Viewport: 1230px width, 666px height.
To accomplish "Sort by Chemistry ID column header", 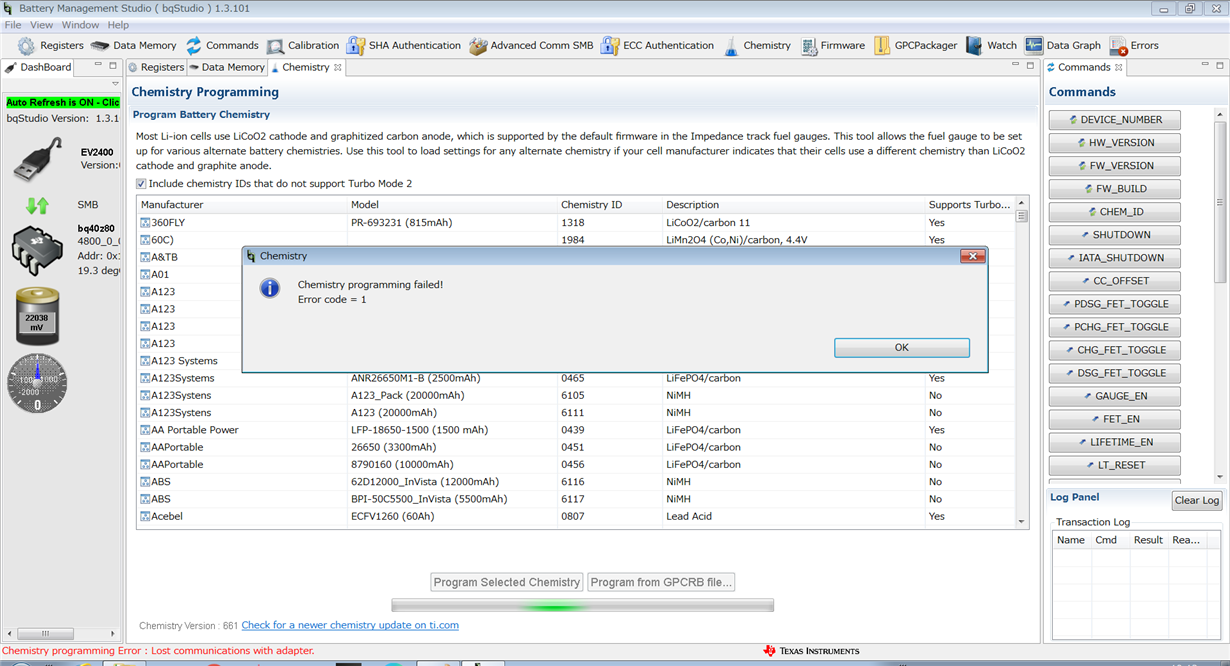I will click(x=609, y=205).
